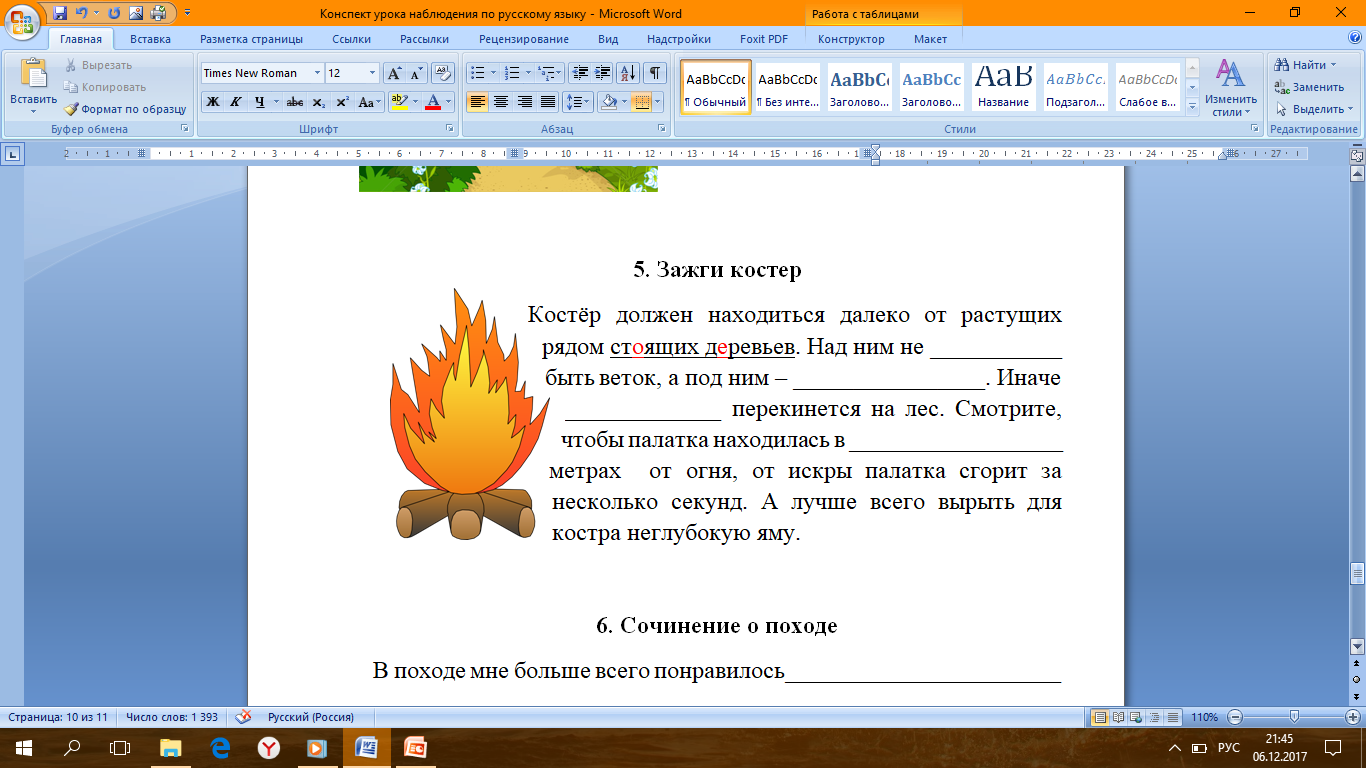The height and width of the screenshot is (768, 1366).
Task: Apply text highlight color
Action: [399, 102]
